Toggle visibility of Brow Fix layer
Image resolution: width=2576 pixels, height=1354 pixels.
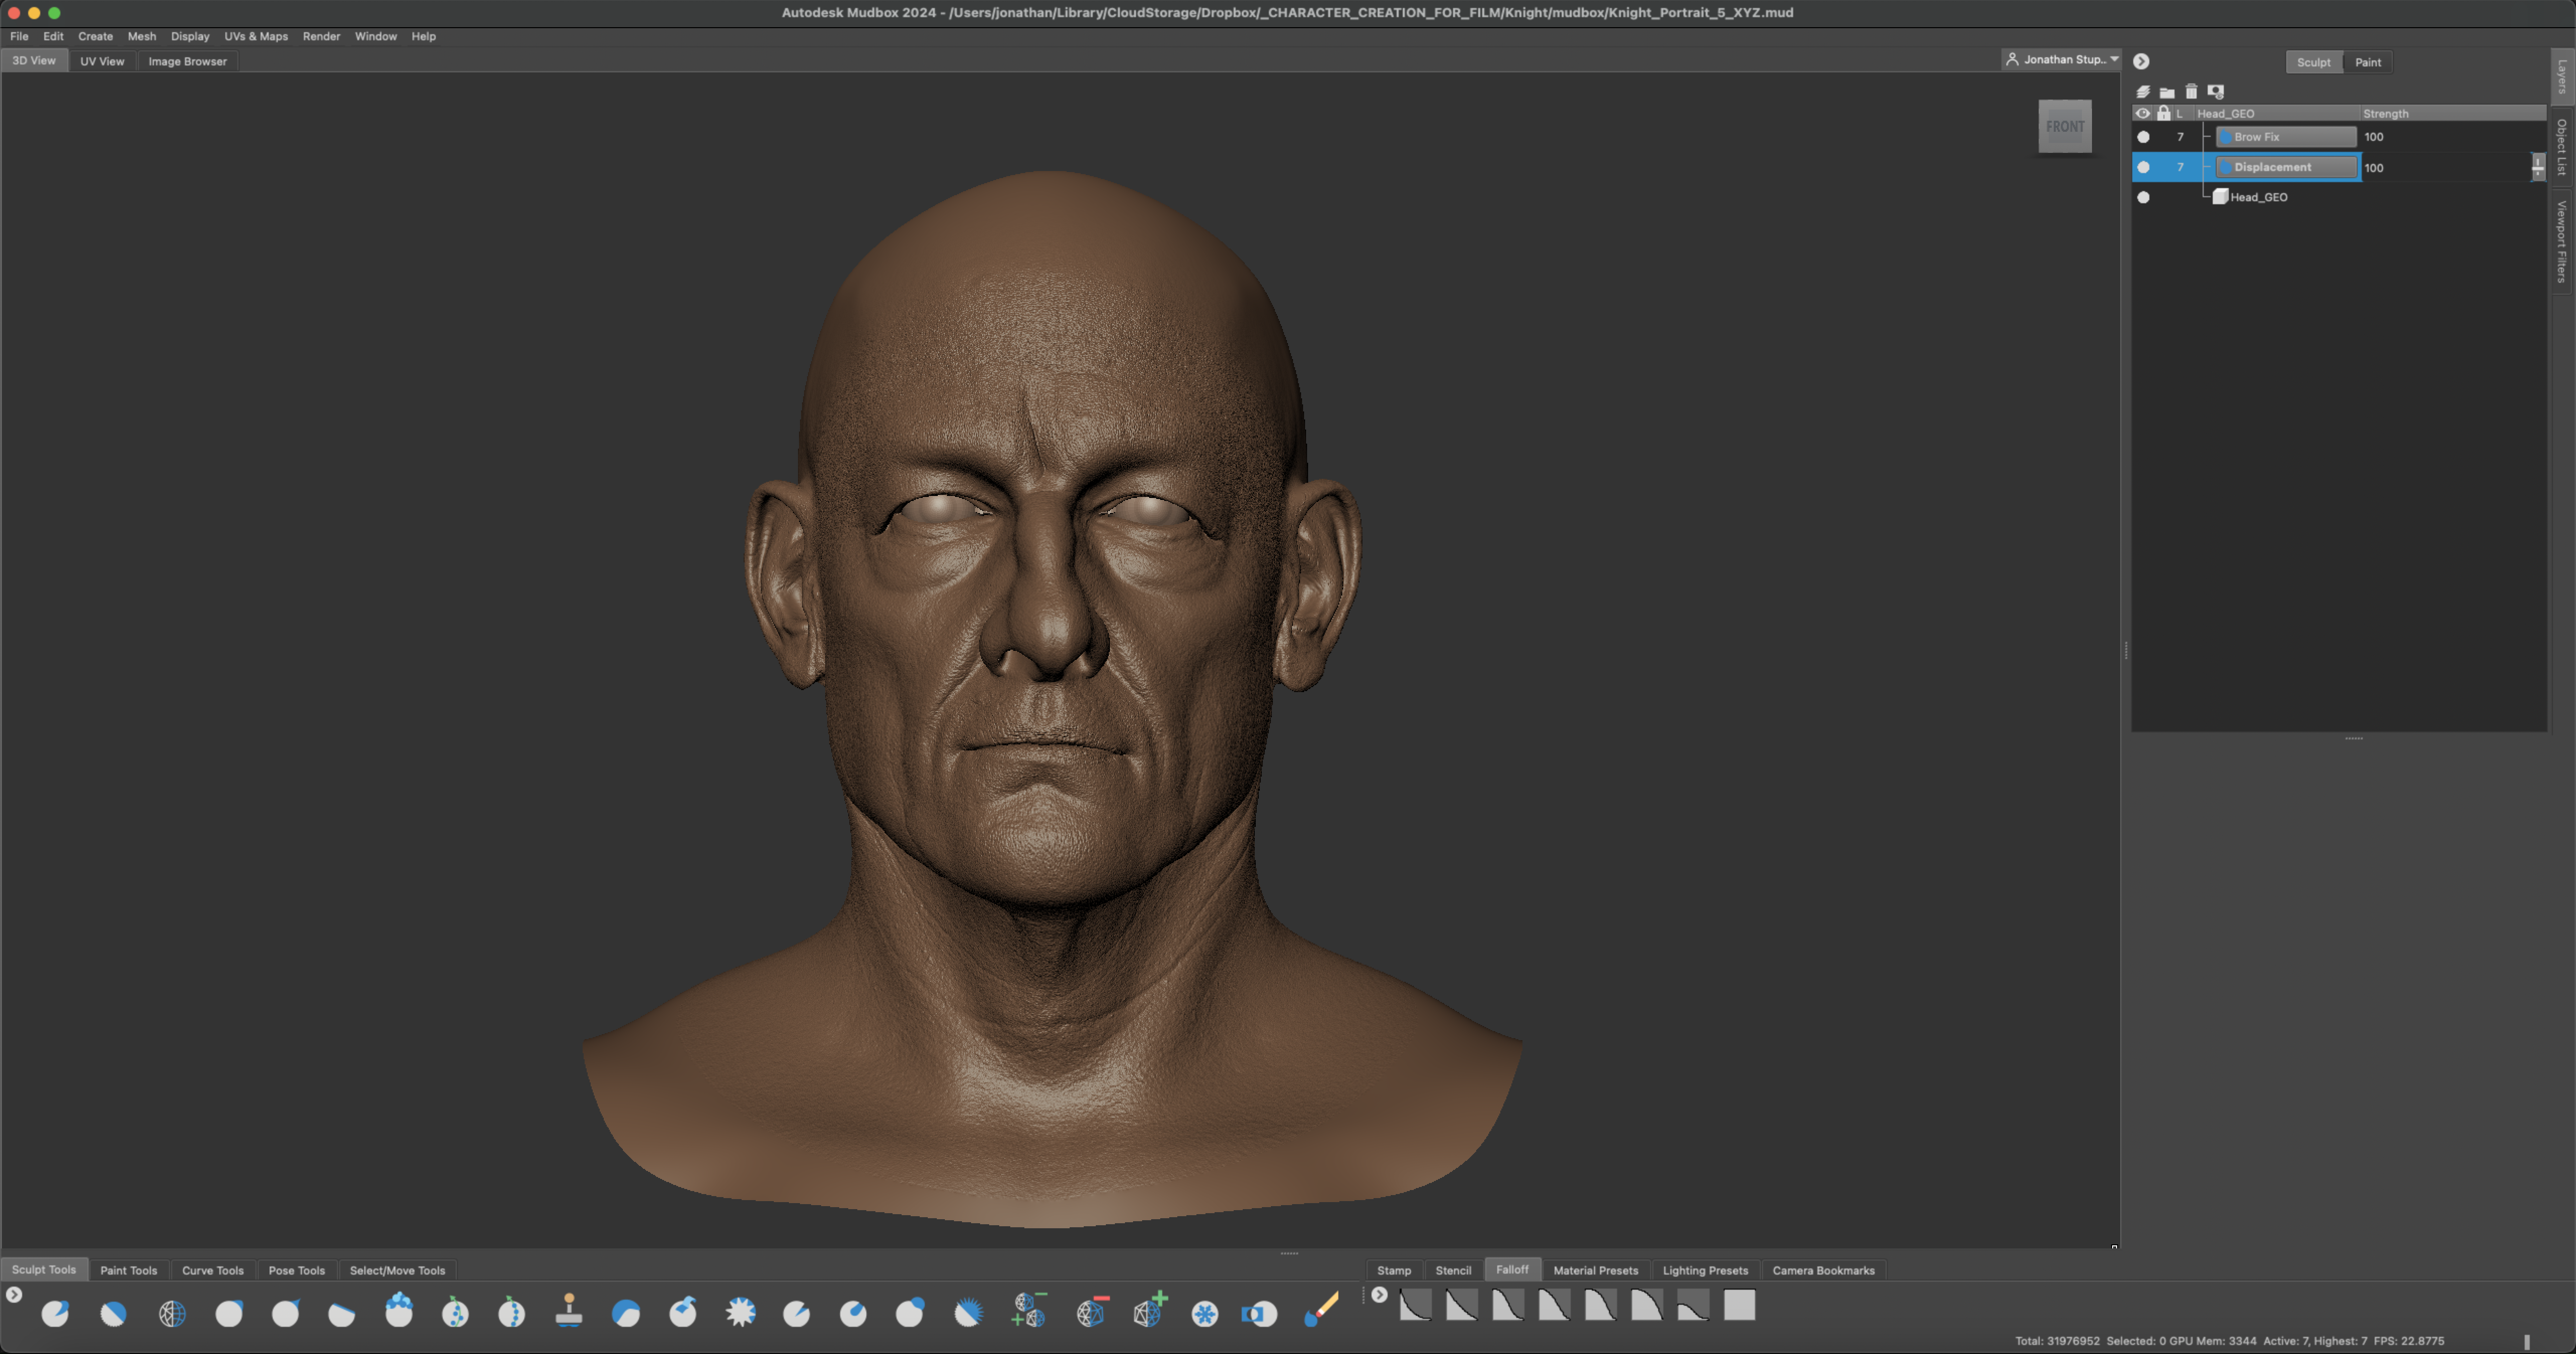[2143, 137]
